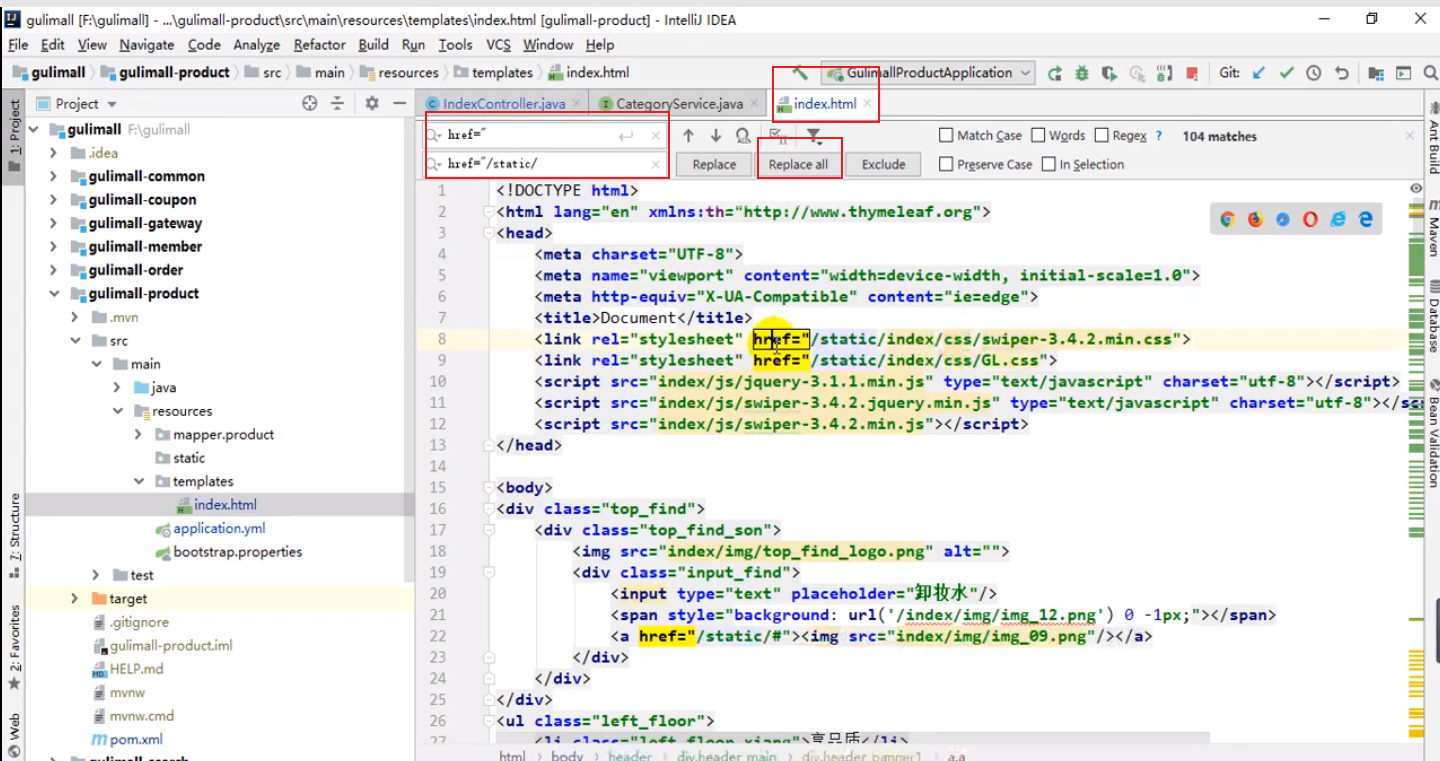Click the Exclude button
The height and width of the screenshot is (761, 1440).
pyautogui.click(x=884, y=165)
